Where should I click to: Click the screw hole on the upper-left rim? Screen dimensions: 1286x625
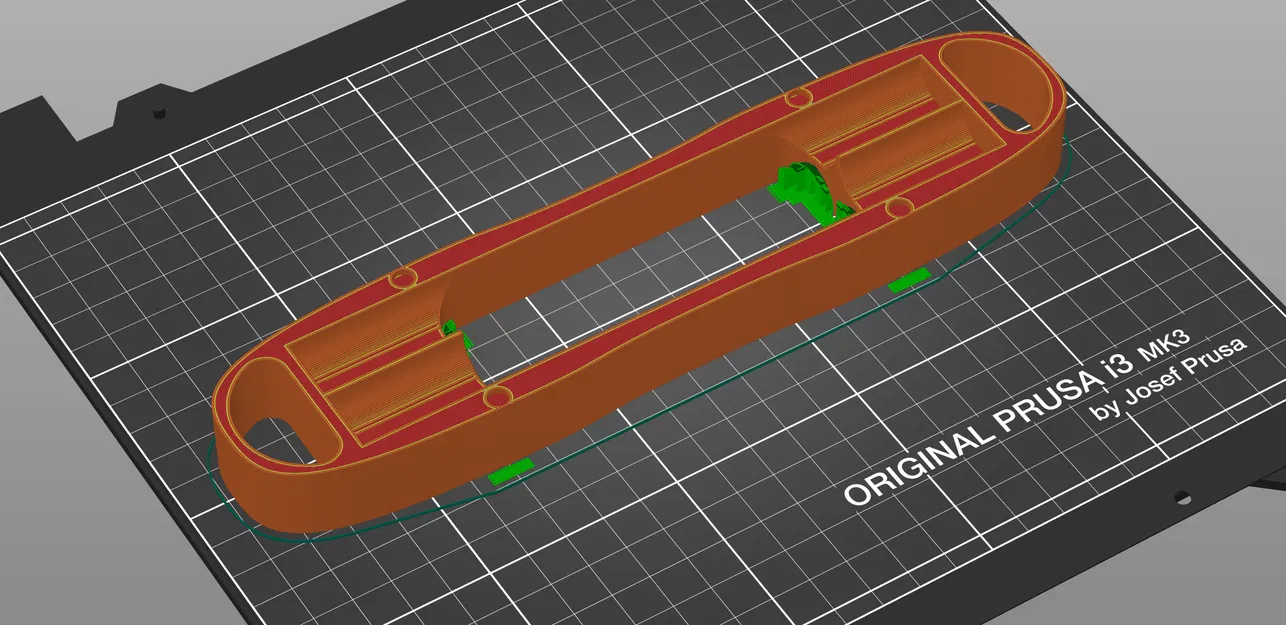click(404, 278)
